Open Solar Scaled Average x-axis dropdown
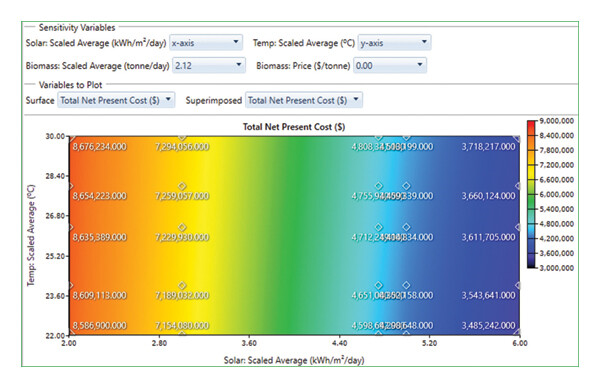The height and width of the screenshot is (388, 600). point(205,43)
